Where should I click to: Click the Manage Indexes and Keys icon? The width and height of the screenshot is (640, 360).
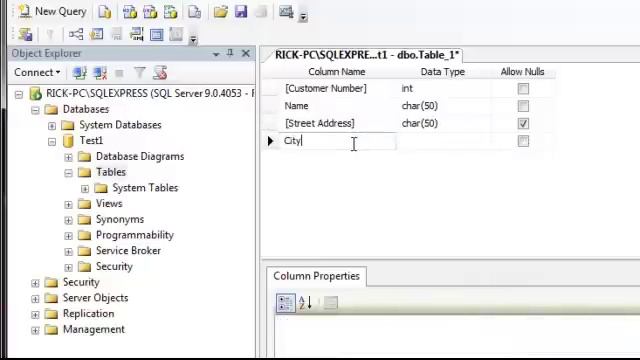[x=97, y=34]
